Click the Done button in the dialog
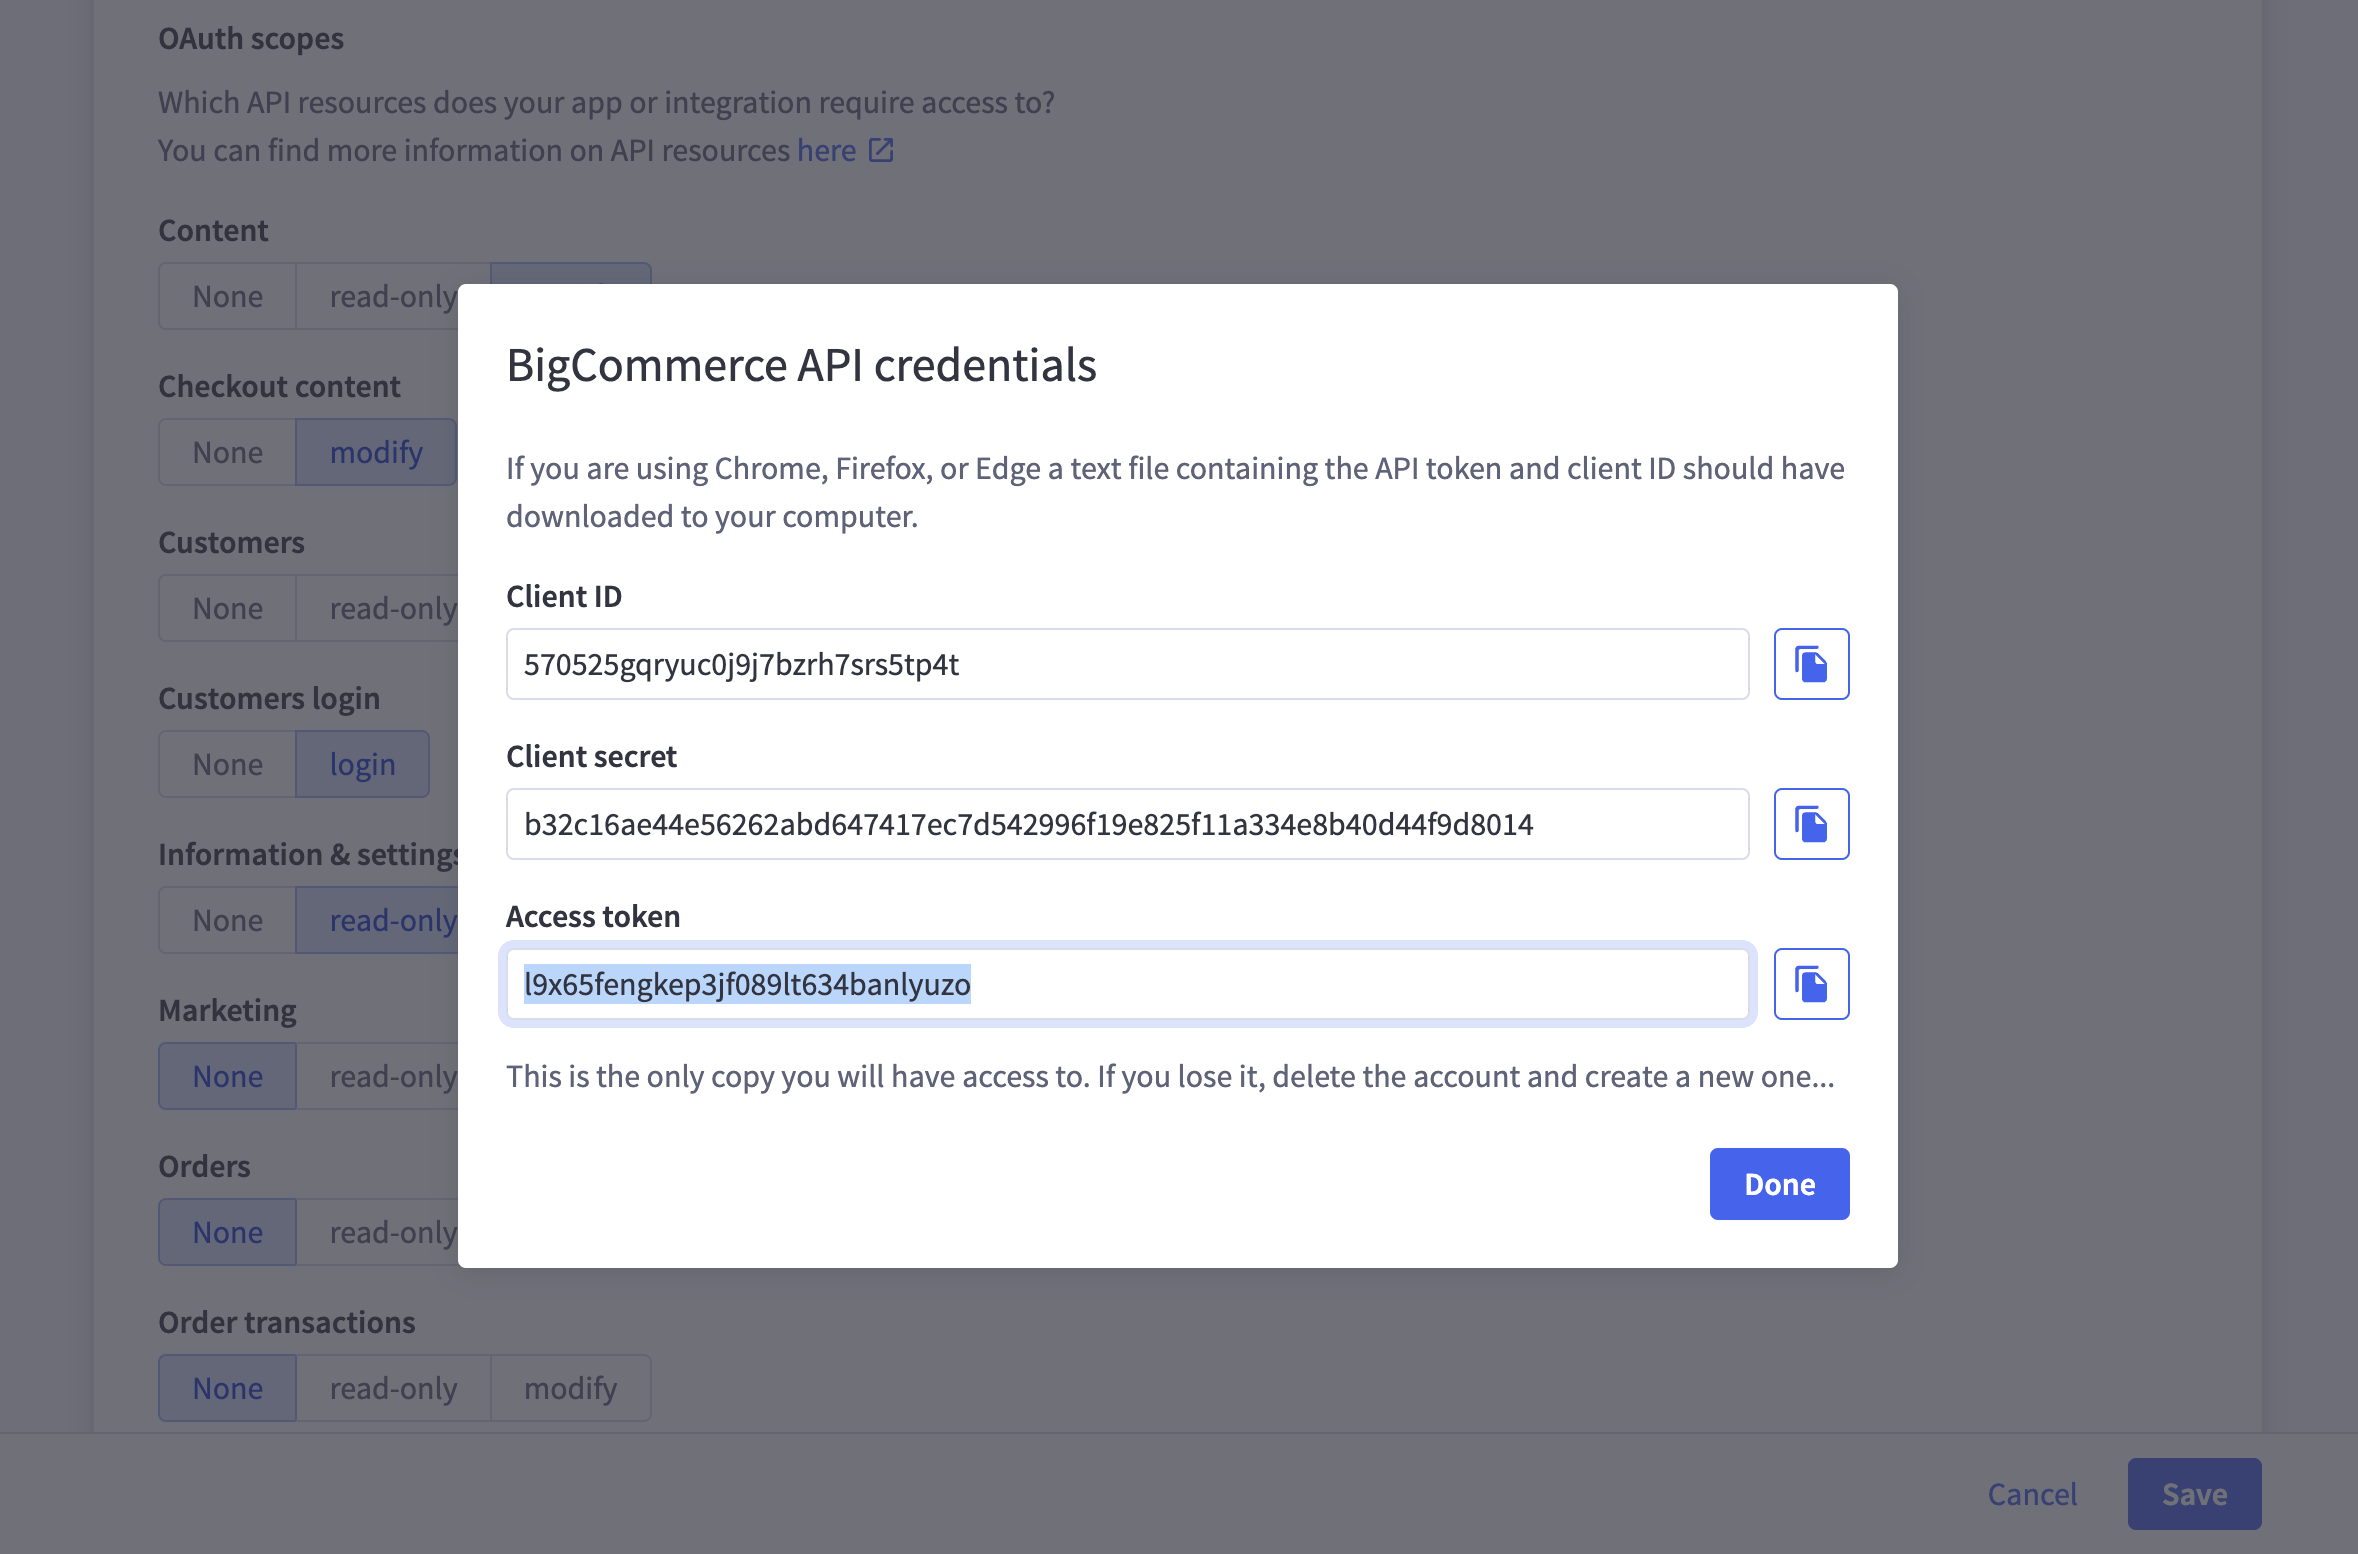This screenshot has height=1554, width=2358. pyautogui.click(x=1779, y=1184)
